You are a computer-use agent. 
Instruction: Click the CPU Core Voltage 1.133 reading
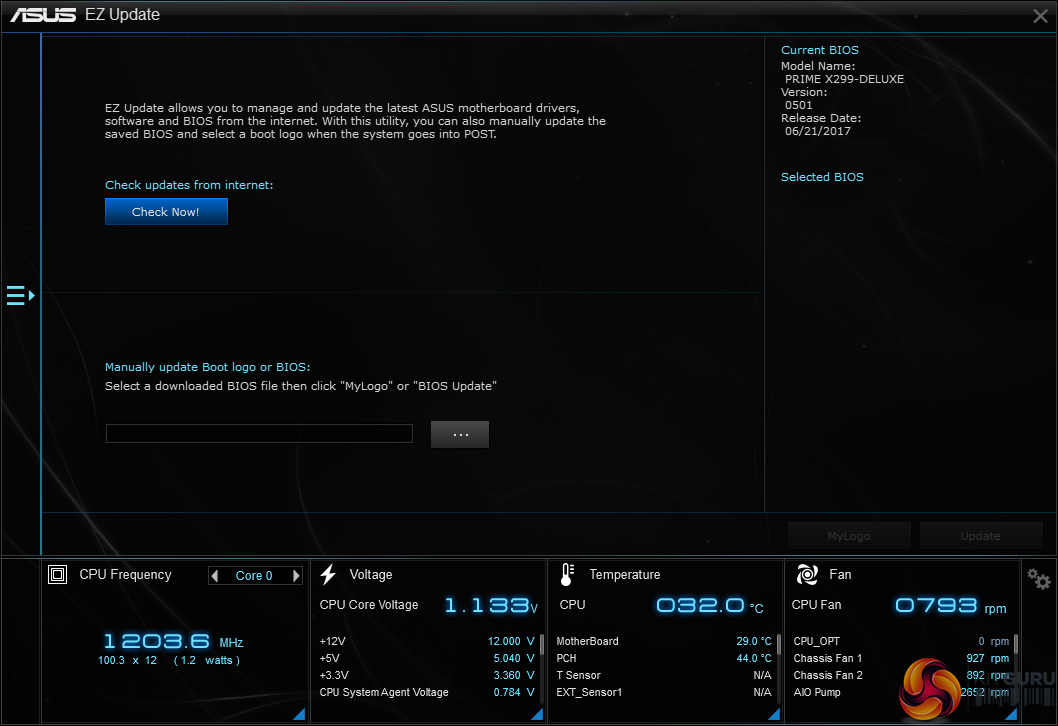point(490,605)
